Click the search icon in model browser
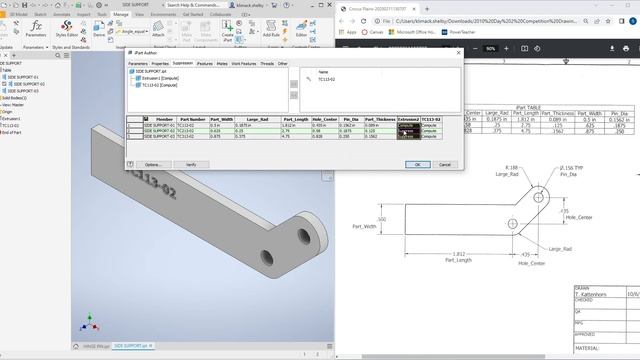 58,55
